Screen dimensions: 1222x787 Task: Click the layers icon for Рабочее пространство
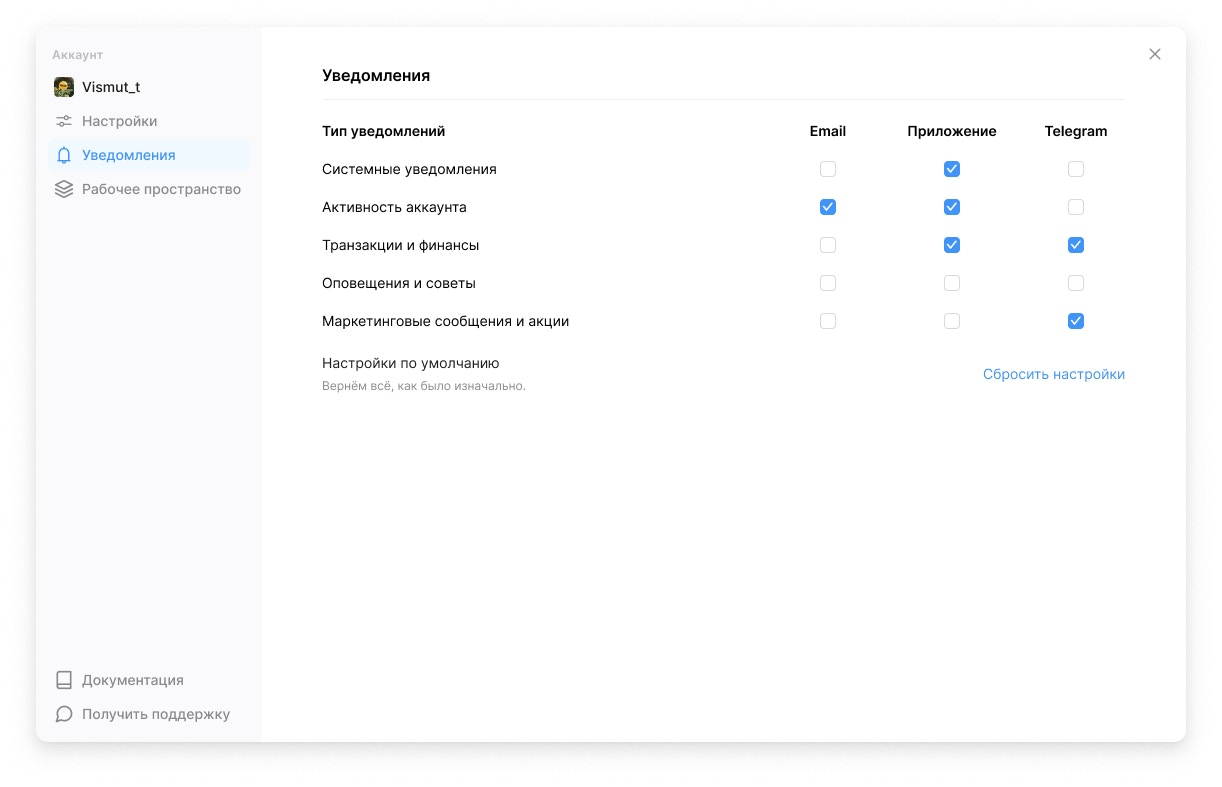click(63, 189)
